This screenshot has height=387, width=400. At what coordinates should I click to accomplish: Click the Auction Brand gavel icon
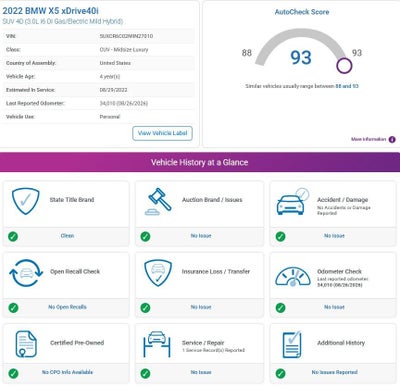click(x=158, y=201)
